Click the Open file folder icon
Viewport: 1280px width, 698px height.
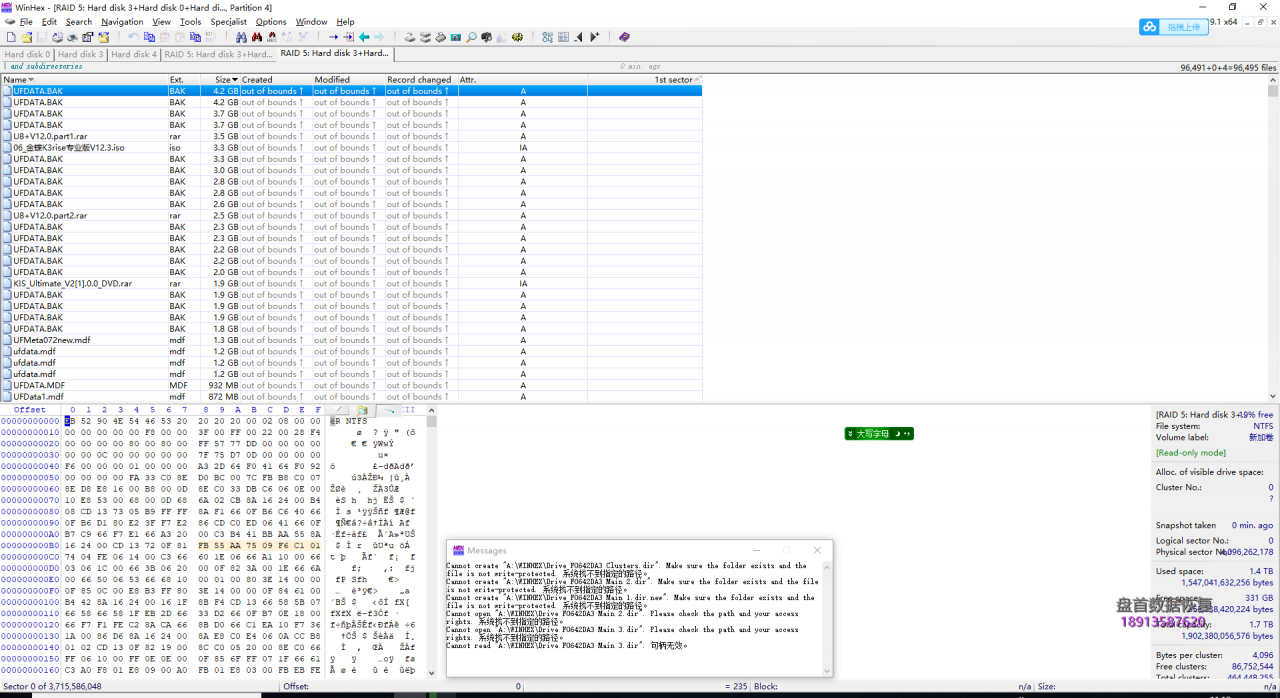click(x=26, y=37)
